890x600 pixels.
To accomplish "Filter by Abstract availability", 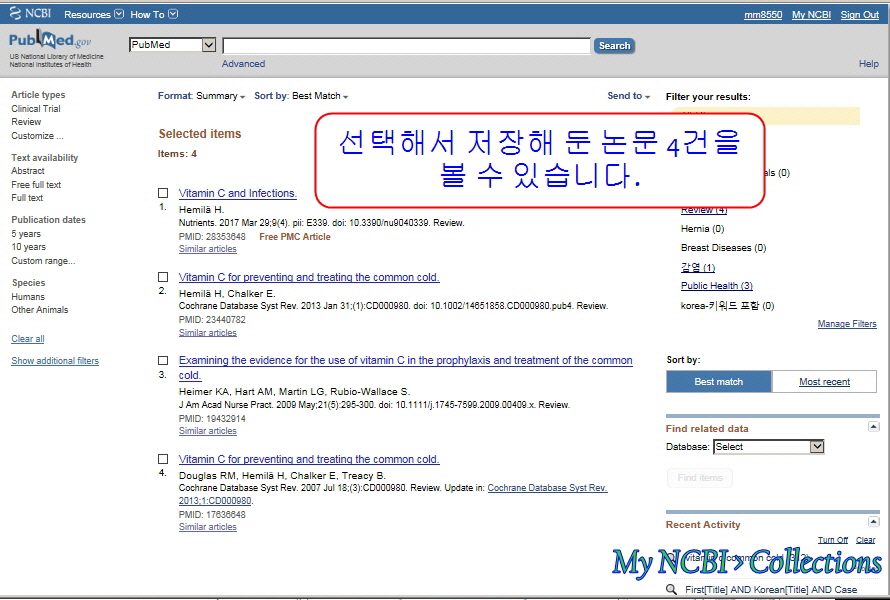I will 28,170.
